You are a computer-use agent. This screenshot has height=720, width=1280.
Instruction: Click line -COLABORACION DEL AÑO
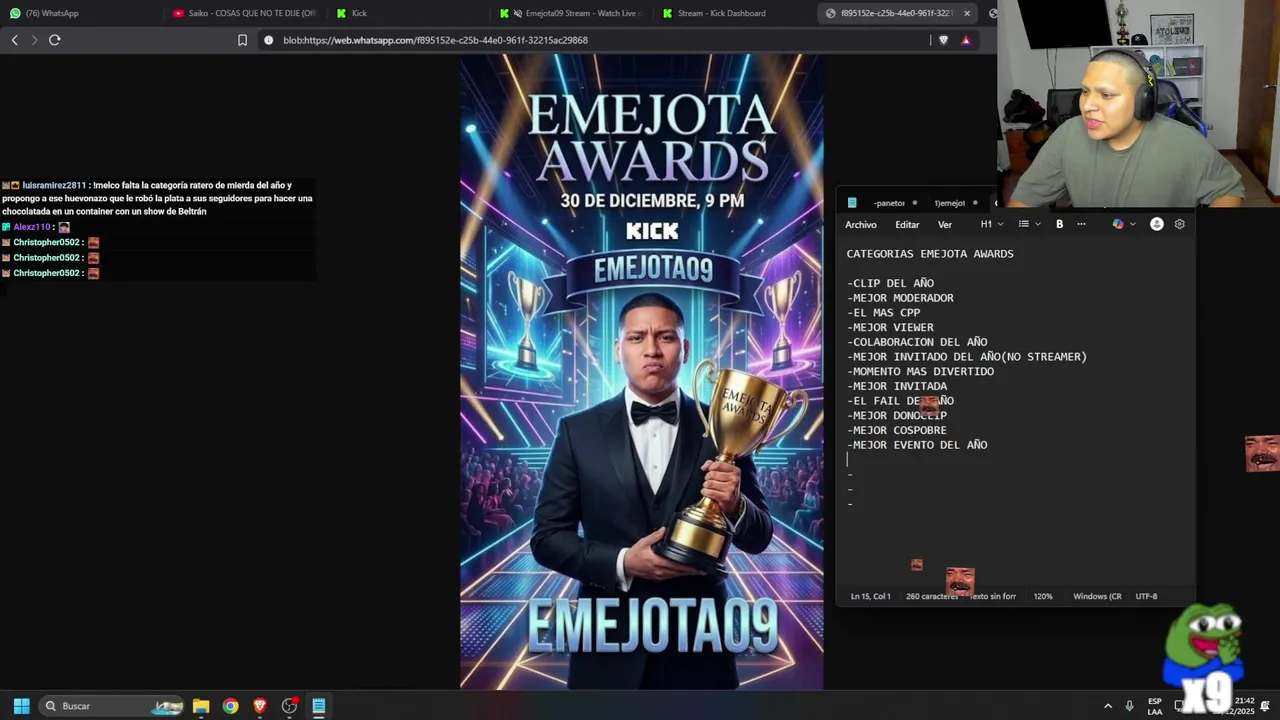pyautogui.click(x=917, y=342)
